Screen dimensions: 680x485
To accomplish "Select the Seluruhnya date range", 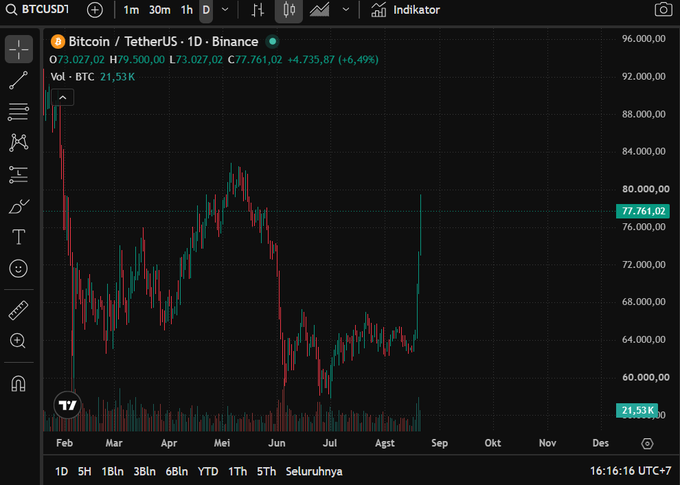I will (314, 471).
